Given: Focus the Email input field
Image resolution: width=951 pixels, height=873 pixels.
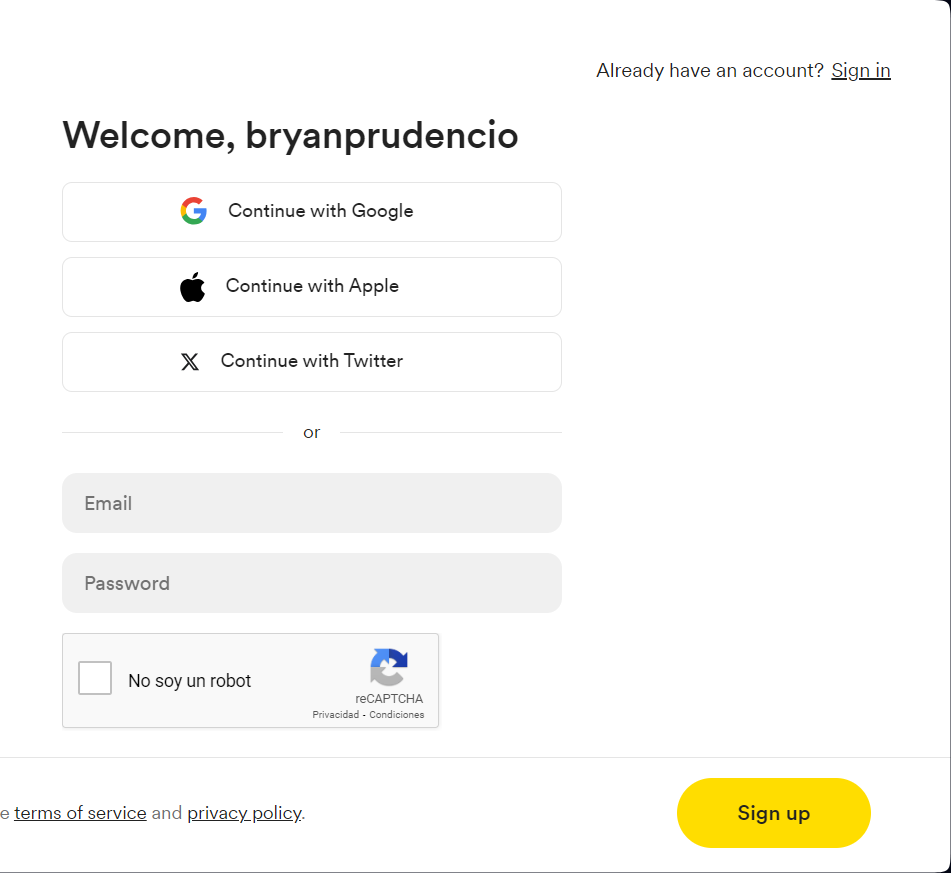Looking at the screenshot, I should tap(312, 503).
